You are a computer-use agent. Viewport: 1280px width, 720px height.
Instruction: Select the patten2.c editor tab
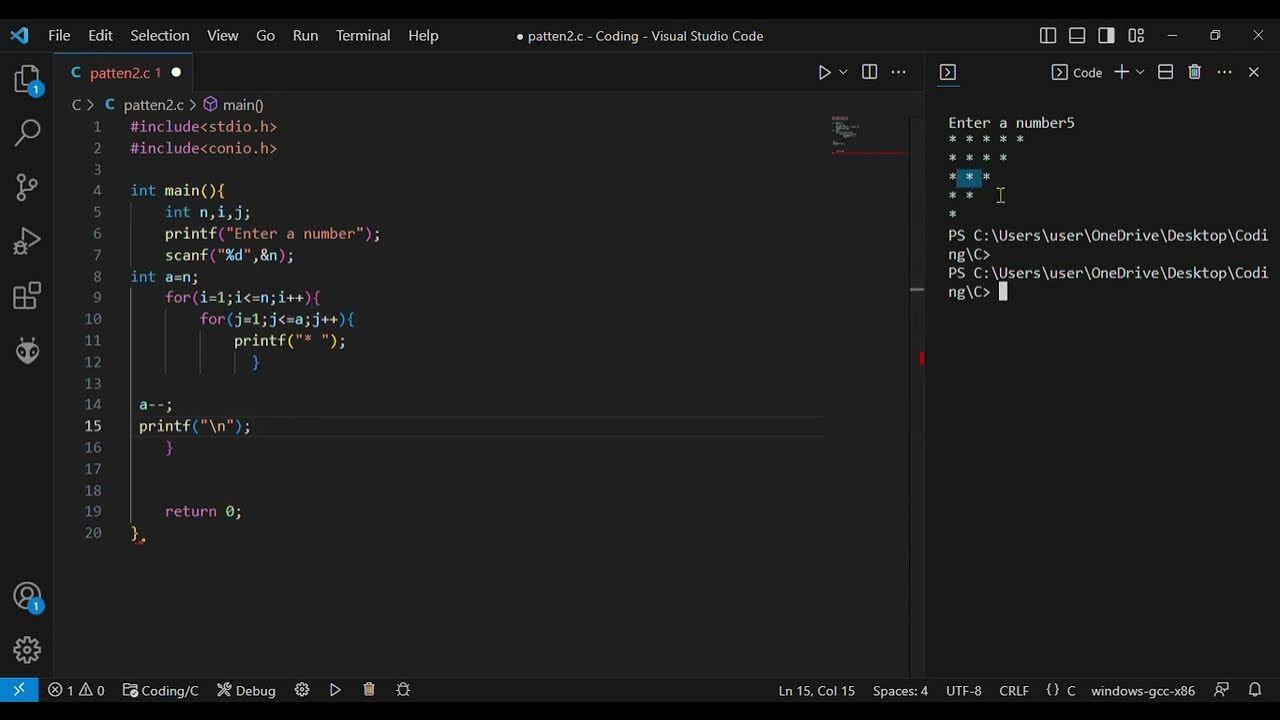(x=123, y=72)
